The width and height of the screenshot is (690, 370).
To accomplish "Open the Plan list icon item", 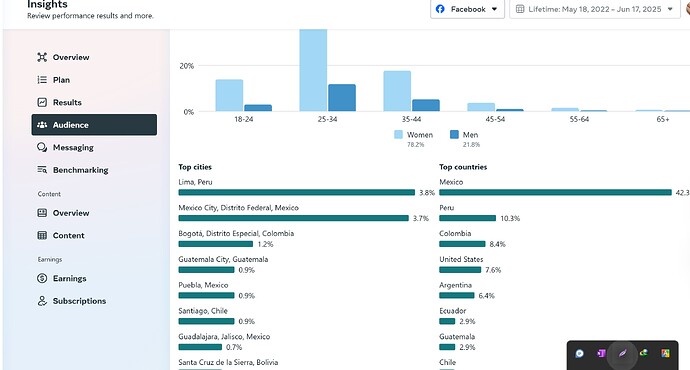I will pos(42,80).
